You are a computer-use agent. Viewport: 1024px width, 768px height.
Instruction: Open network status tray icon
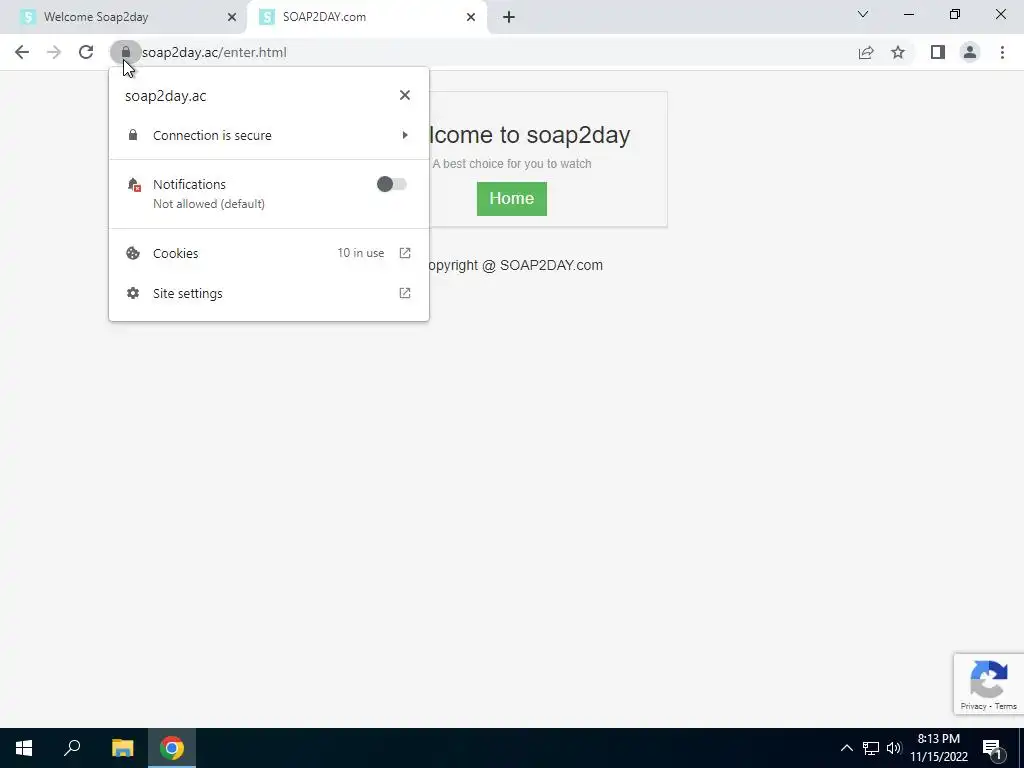point(871,748)
